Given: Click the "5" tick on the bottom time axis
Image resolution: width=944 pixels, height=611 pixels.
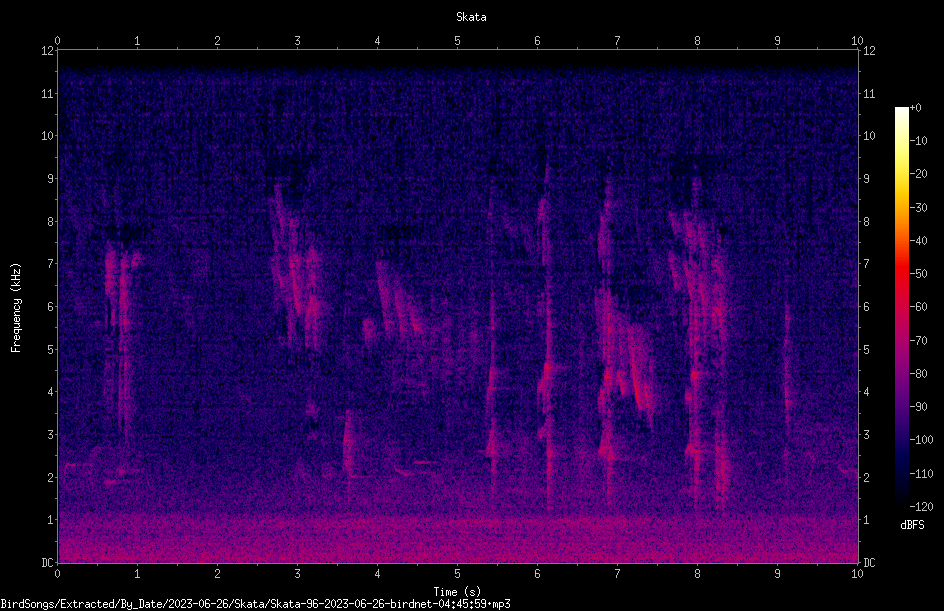Looking at the screenshot, I should 458,574.
